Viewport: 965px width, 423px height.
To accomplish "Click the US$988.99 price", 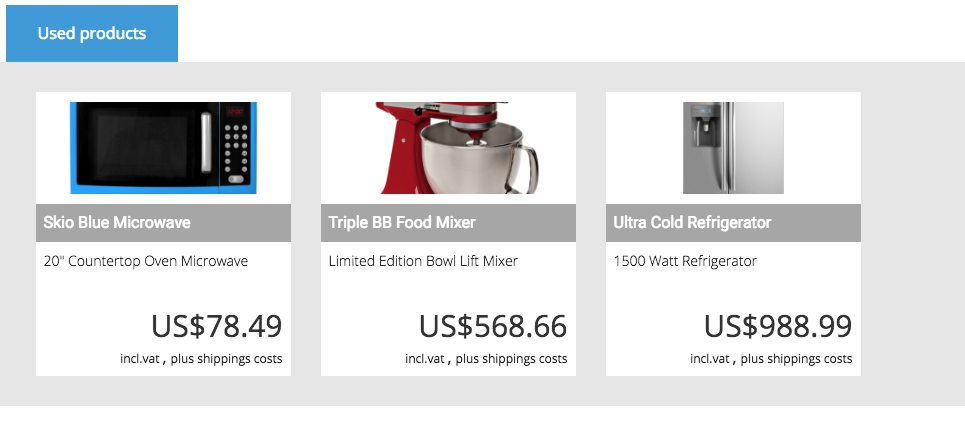I will click(778, 326).
